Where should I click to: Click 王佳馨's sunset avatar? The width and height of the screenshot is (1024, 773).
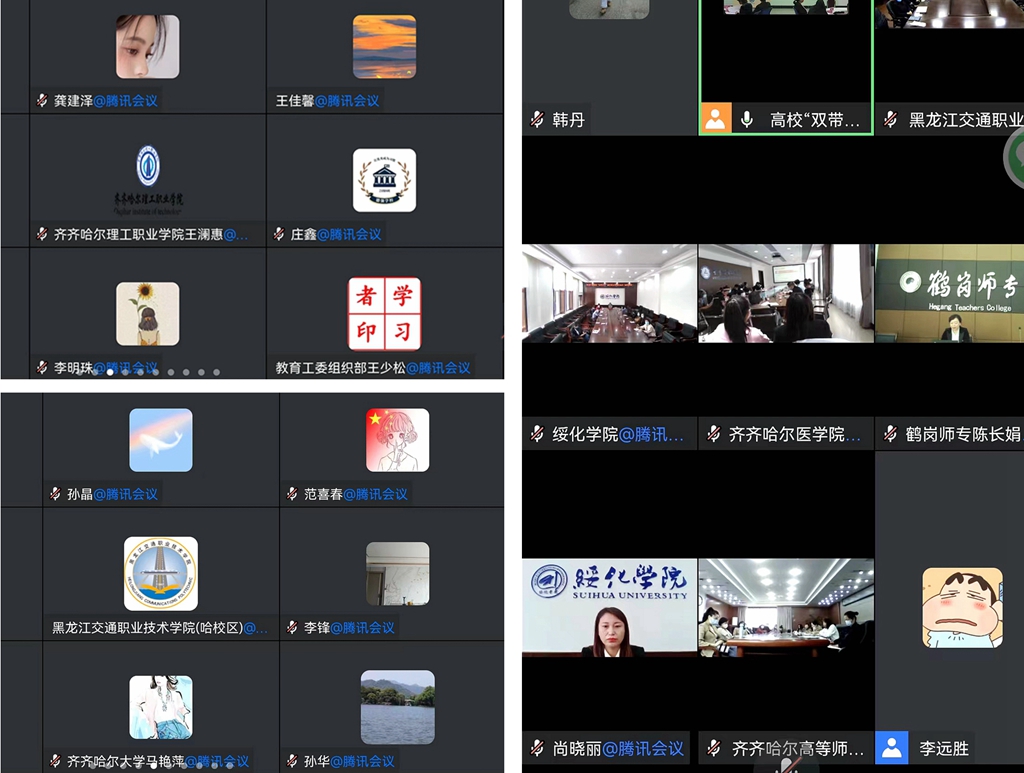384,46
